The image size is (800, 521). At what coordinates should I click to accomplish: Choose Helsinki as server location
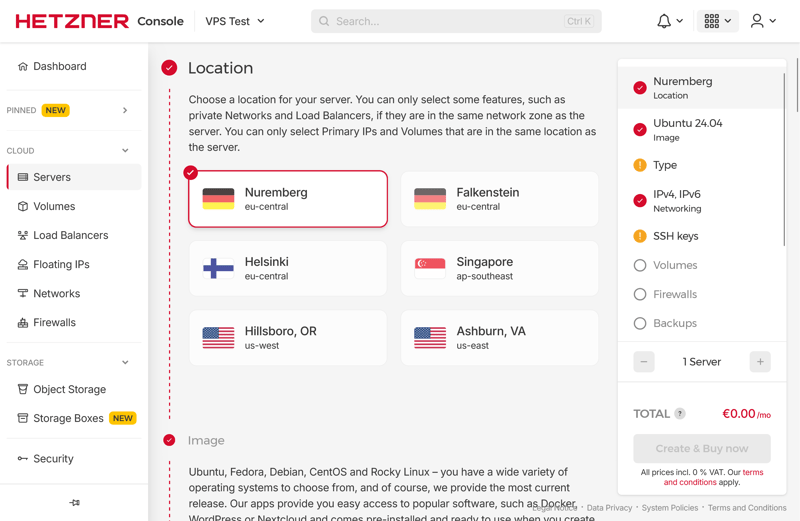click(288, 268)
